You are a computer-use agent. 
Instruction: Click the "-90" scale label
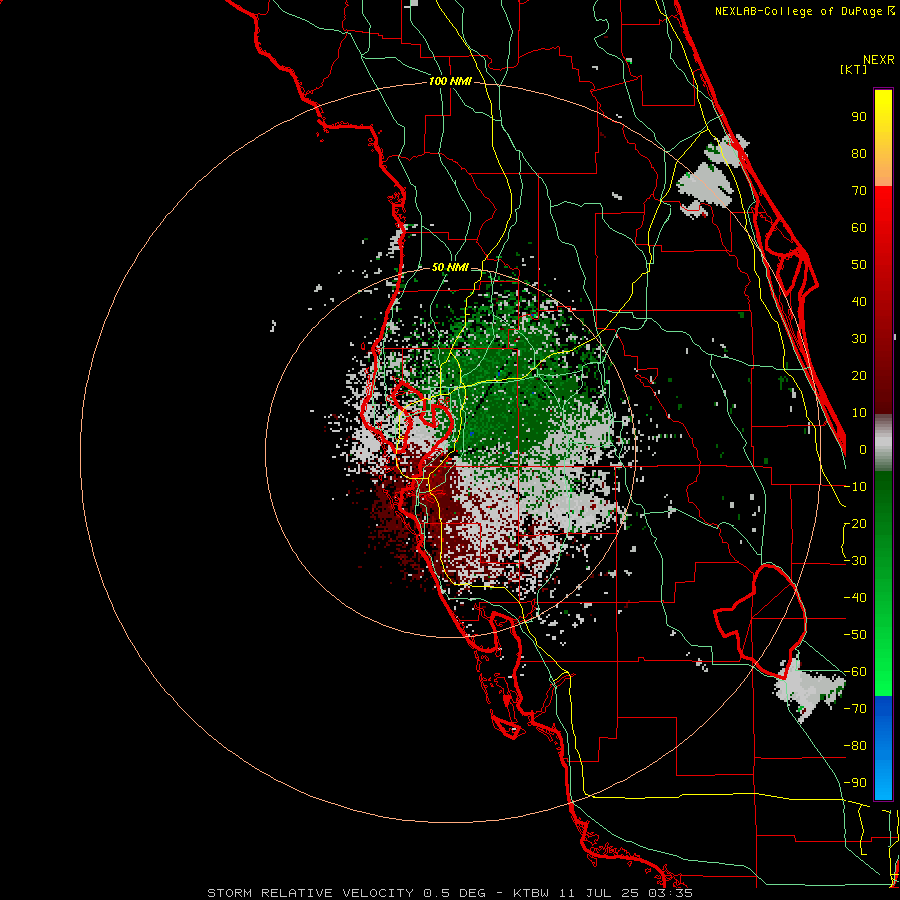pyautogui.click(x=856, y=783)
